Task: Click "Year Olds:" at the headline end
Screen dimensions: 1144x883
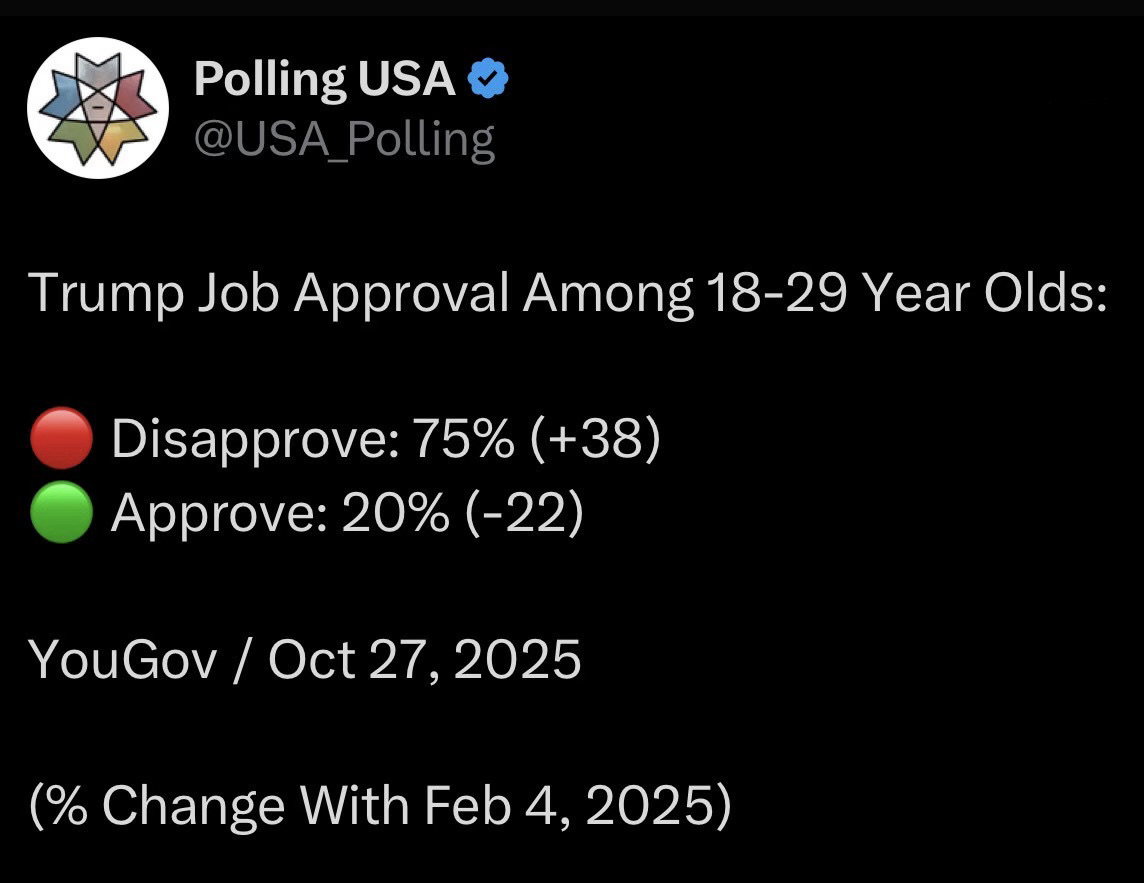Action: pyautogui.click(x=985, y=294)
